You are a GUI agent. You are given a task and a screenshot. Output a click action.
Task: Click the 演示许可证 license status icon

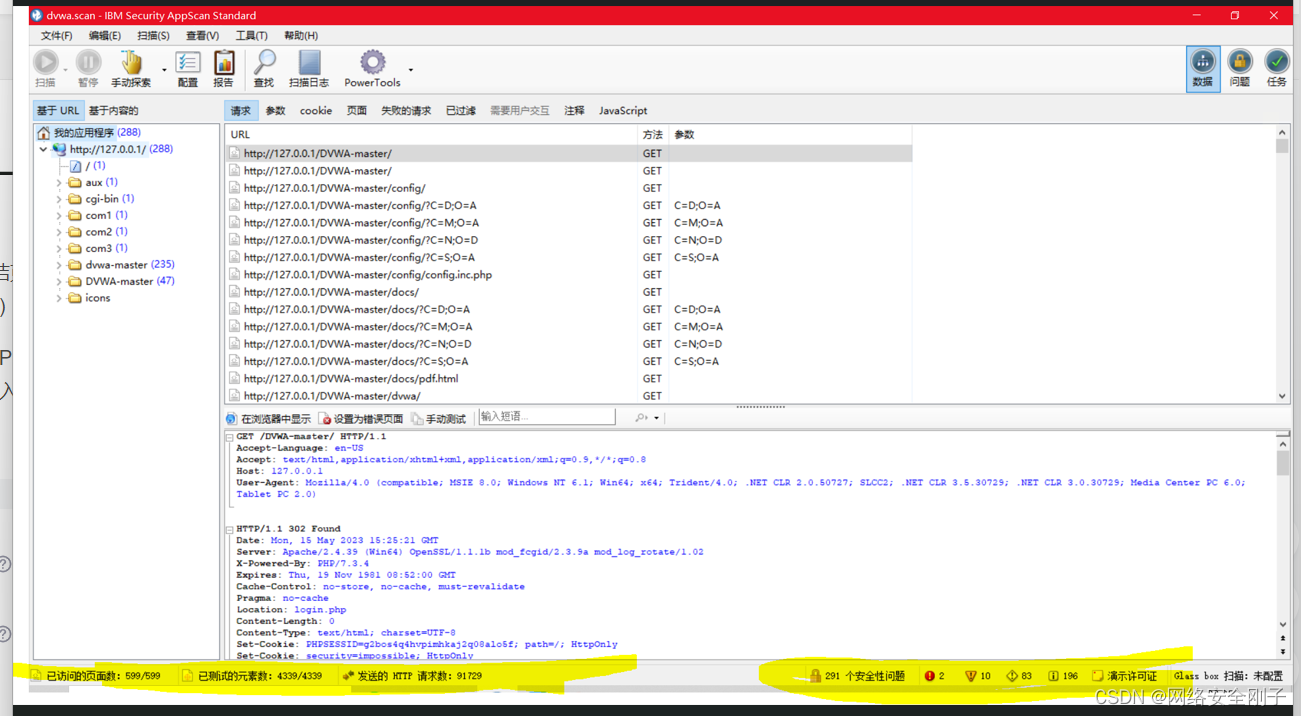pyautogui.click(x=1097, y=676)
